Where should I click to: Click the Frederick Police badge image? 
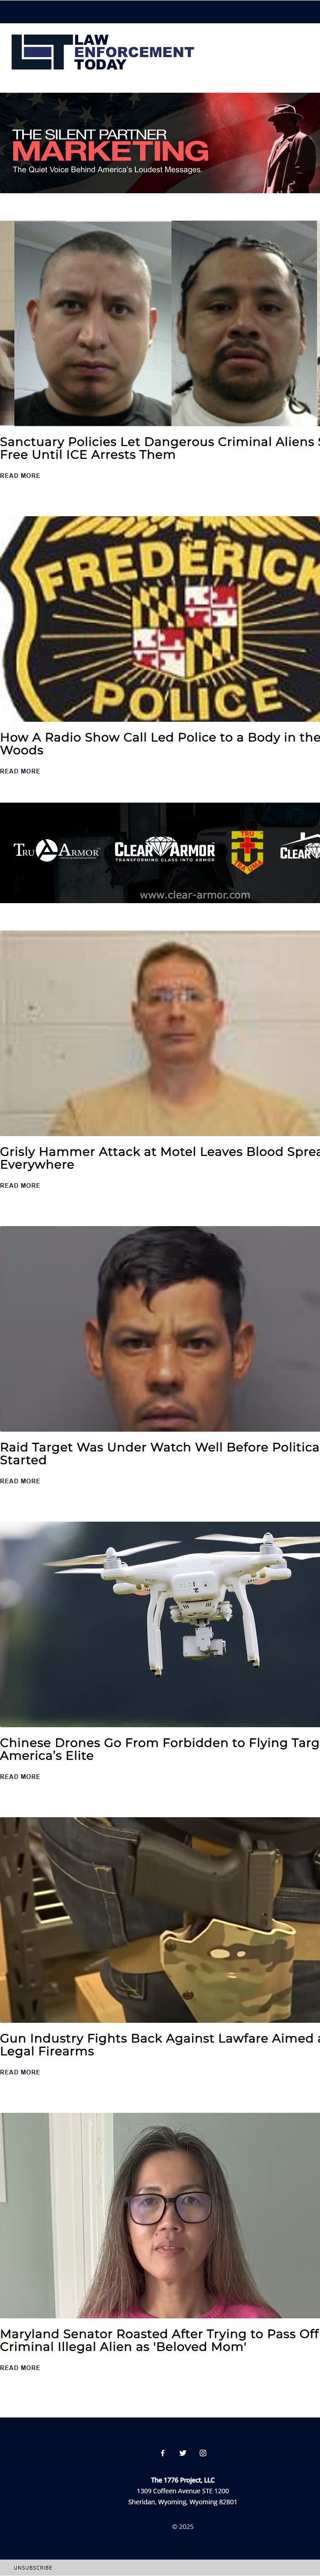[160, 619]
